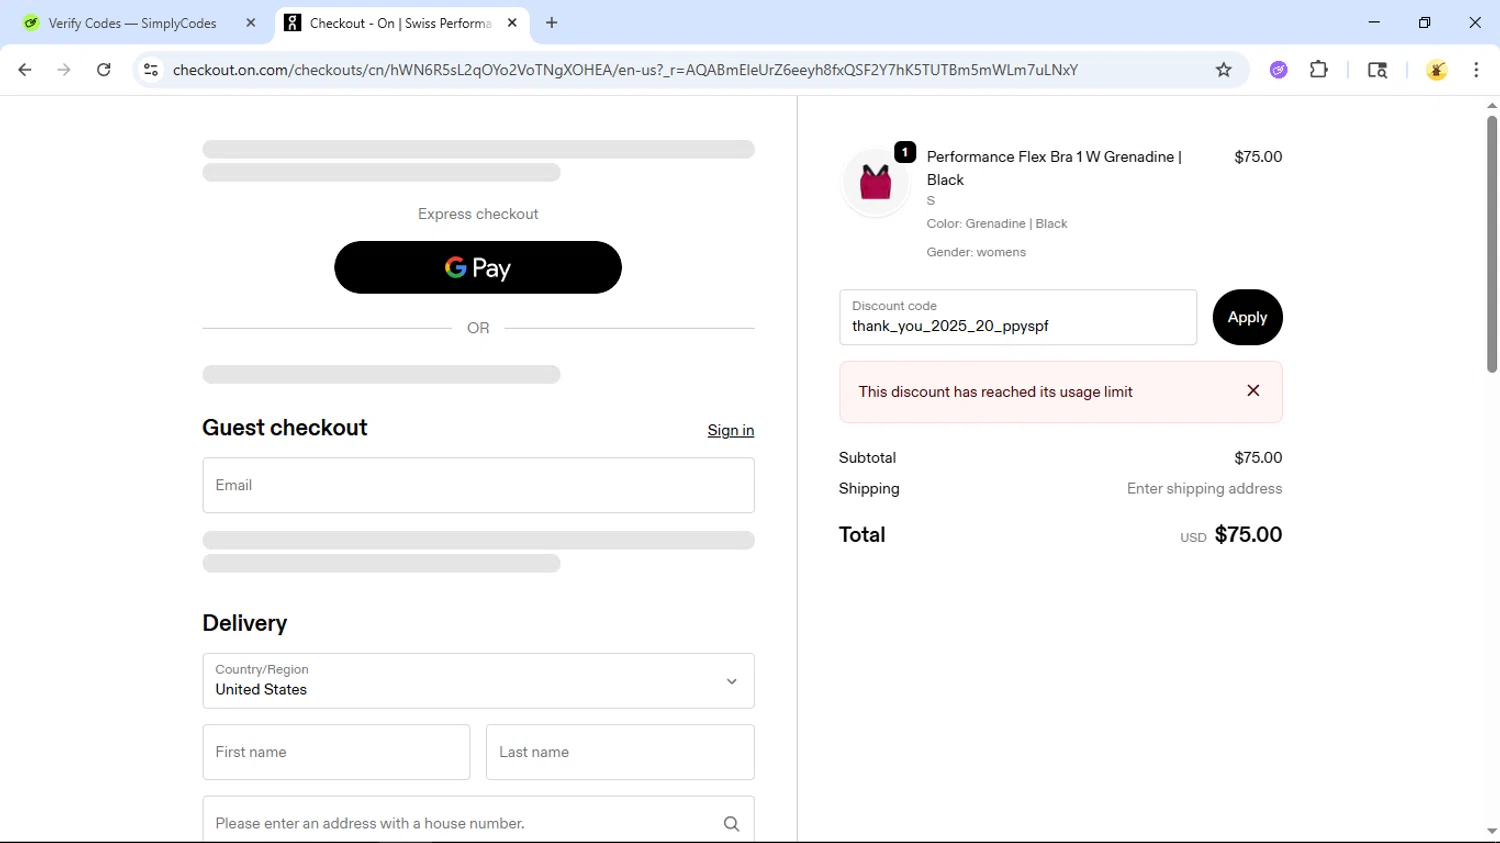
Task: Close the Checkout On tab
Action: 512,23
